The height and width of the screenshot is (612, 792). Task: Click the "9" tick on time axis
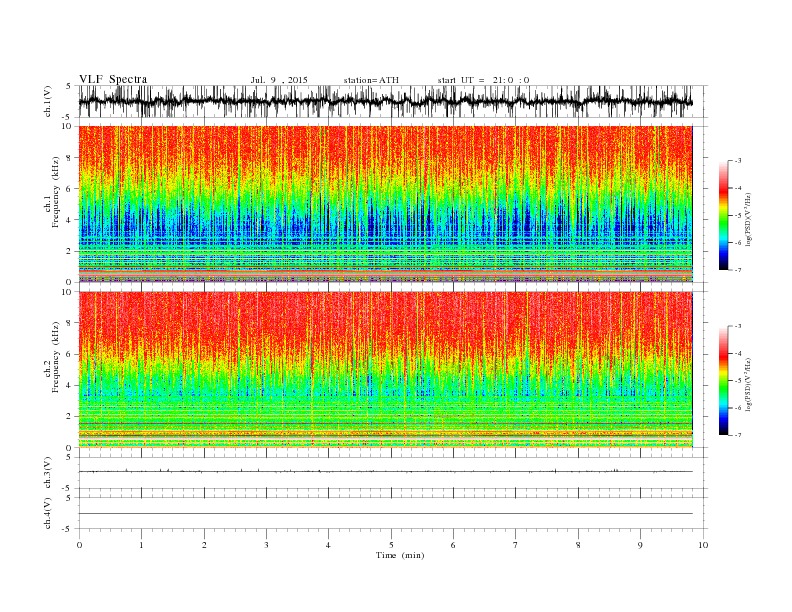pyautogui.click(x=640, y=545)
